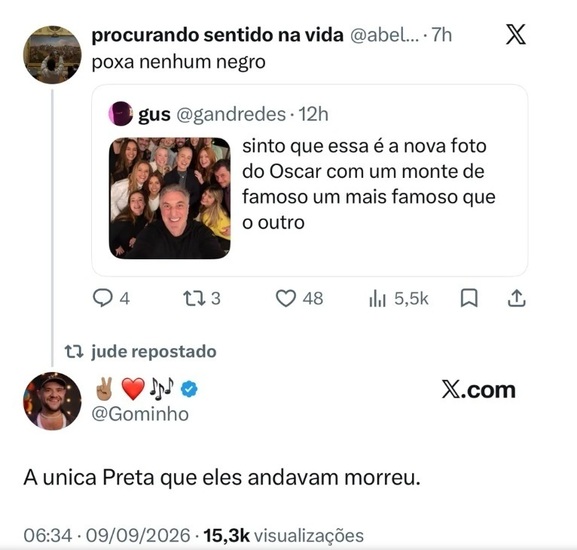Click the 15,3k visualizações count
This screenshot has width=577, height=550.
pyautogui.click(x=283, y=535)
